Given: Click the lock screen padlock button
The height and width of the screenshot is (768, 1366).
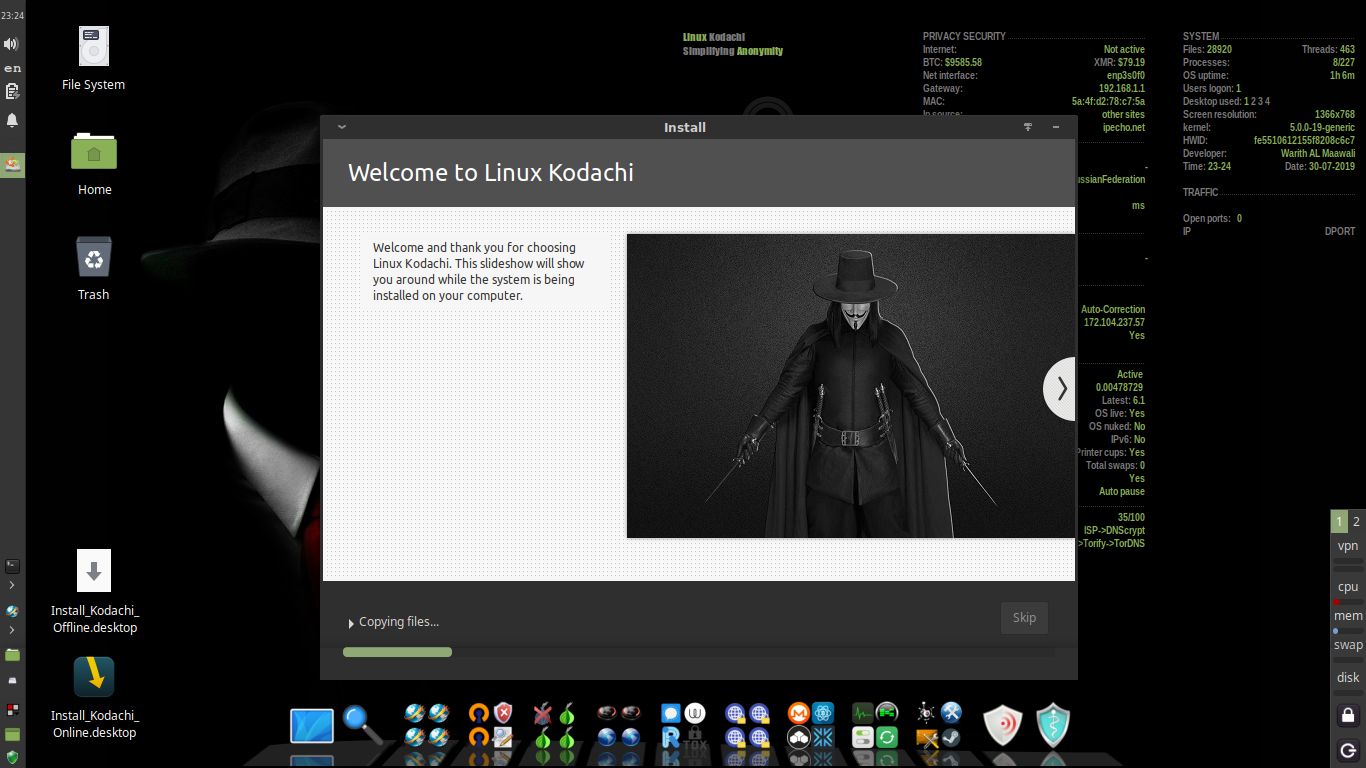Looking at the screenshot, I should [x=1348, y=715].
